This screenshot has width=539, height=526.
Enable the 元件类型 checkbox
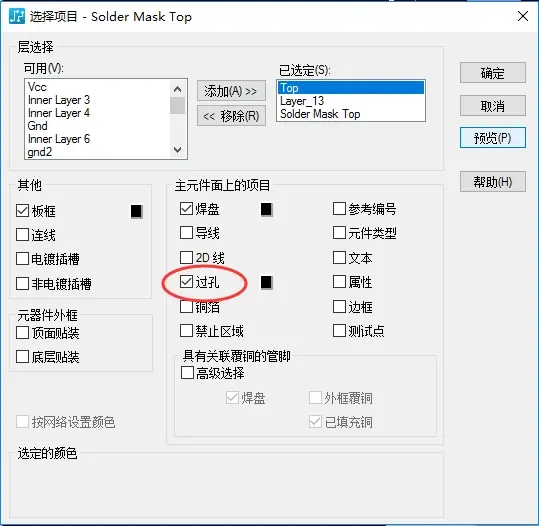339,233
